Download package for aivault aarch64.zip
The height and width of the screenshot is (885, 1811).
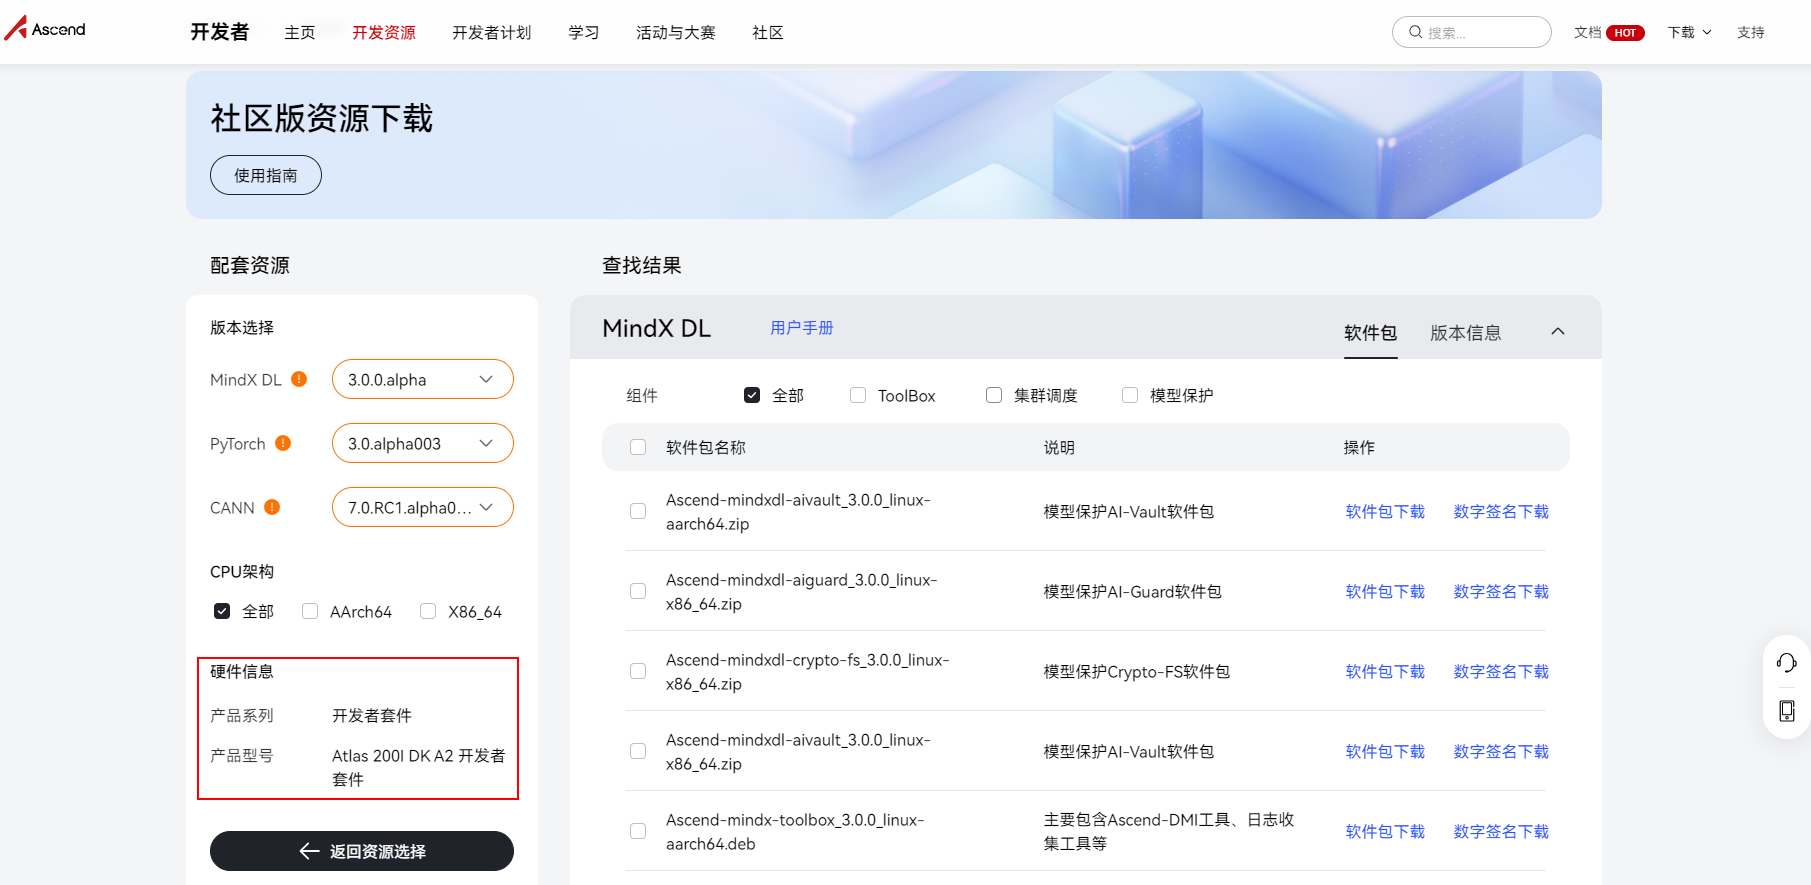[x=1385, y=511]
